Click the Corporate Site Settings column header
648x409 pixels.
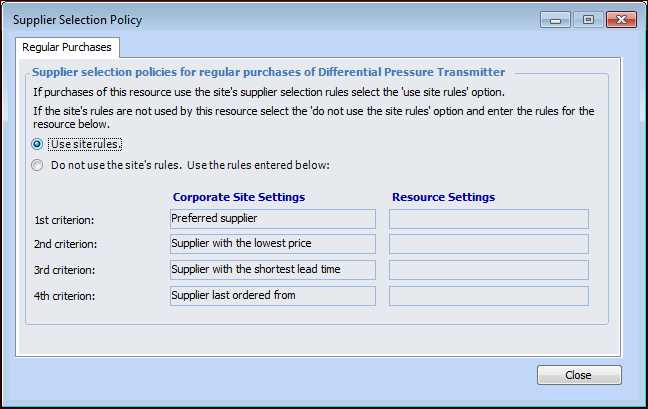pyautogui.click(x=239, y=197)
